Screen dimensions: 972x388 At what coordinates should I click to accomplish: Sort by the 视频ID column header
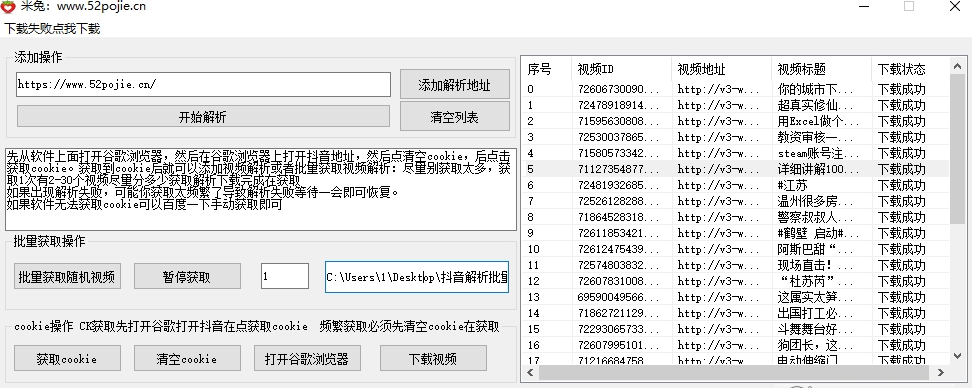[622, 69]
